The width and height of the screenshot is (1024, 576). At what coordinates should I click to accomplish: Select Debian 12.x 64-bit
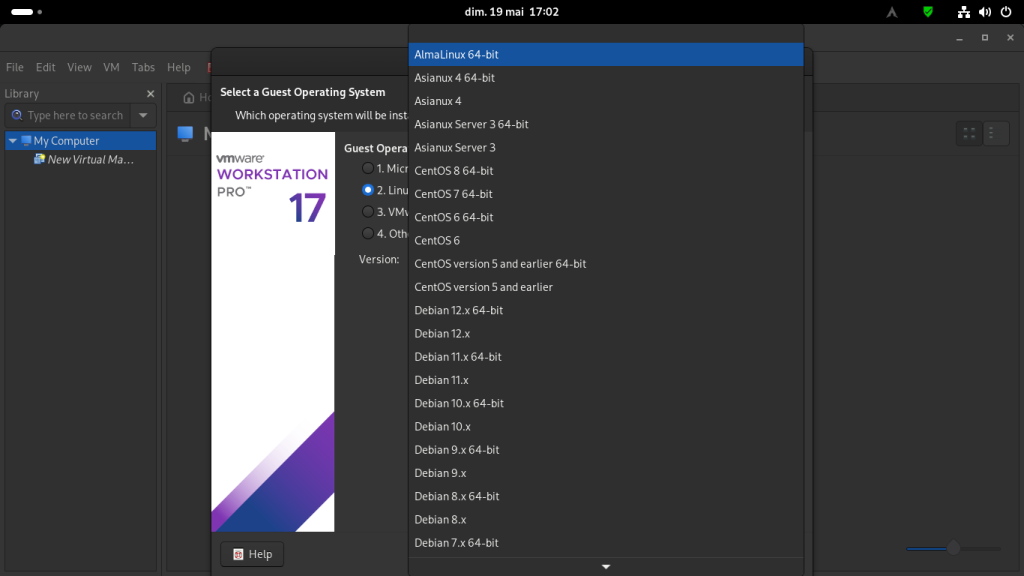tap(605, 310)
